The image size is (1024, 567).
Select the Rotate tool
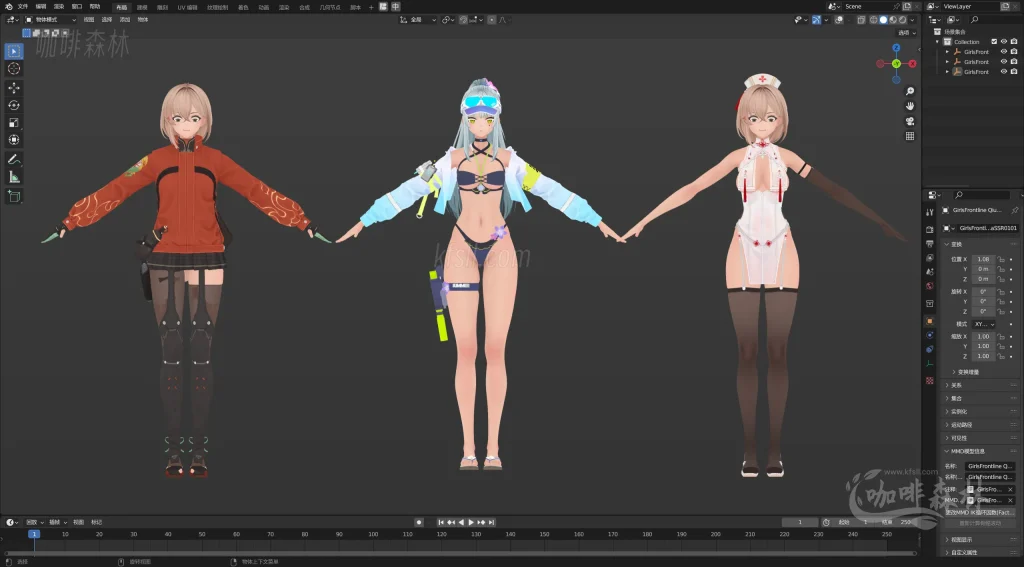click(x=14, y=105)
